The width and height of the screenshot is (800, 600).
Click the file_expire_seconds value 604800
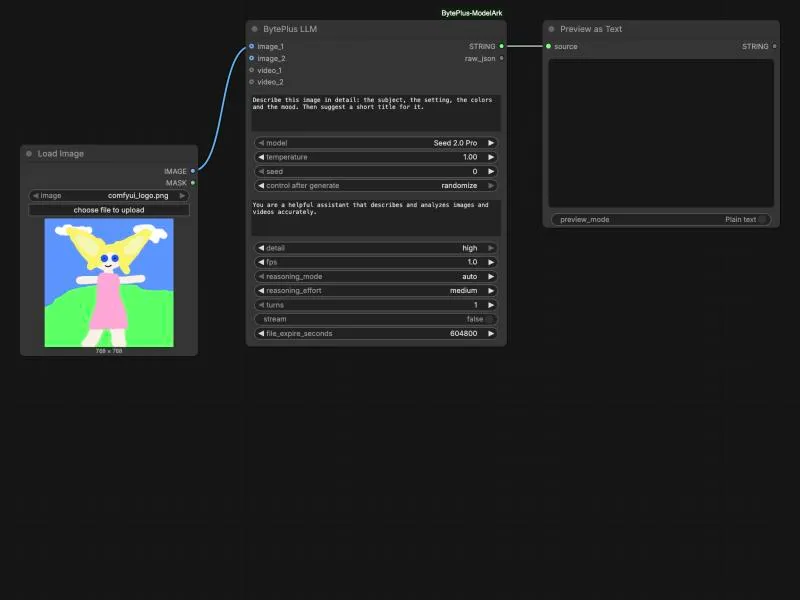(x=464, y=334)
